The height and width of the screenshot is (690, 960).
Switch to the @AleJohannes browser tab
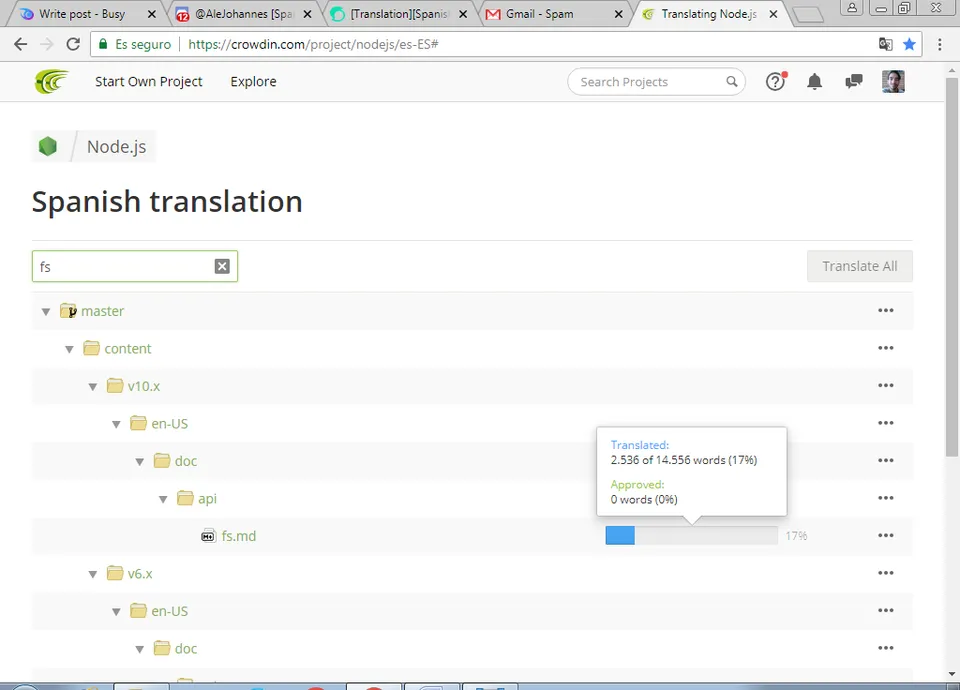[x=243, y=13]
